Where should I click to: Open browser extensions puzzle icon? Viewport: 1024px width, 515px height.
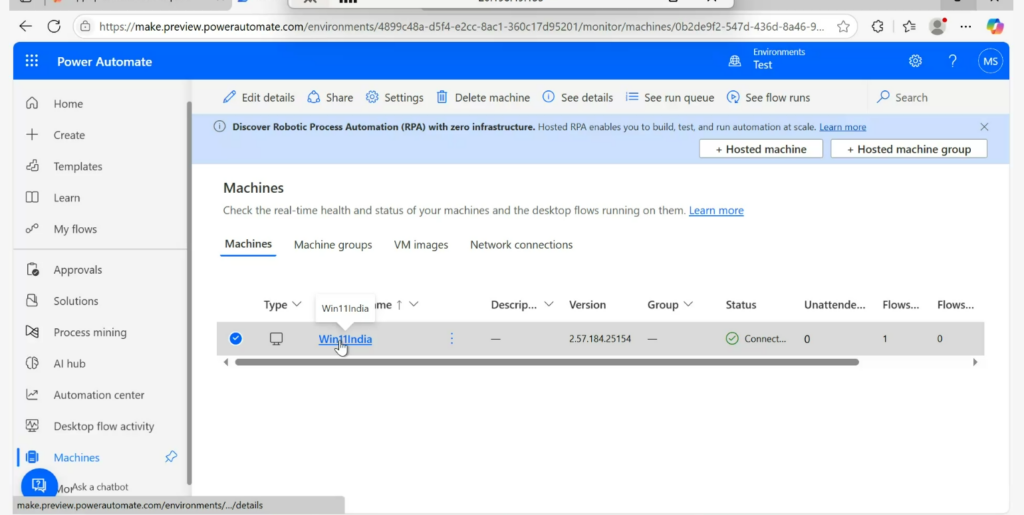(878, 27)
